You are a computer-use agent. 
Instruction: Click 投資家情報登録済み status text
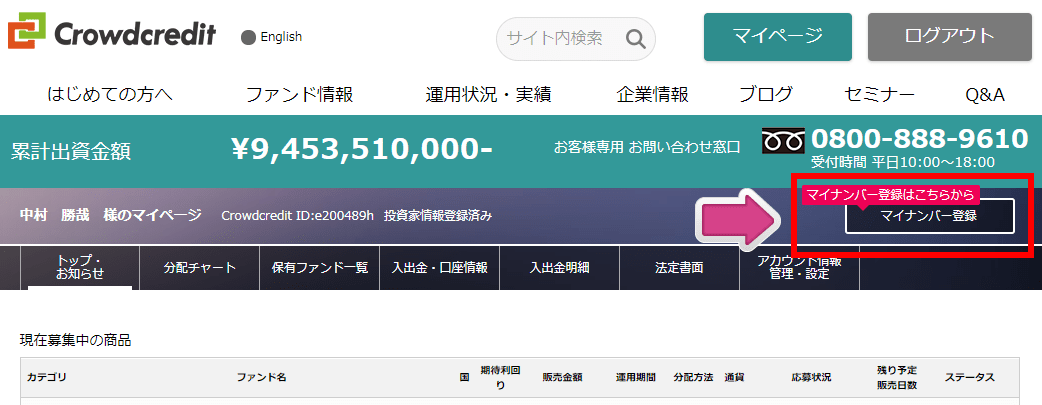[x=438, y=215]
